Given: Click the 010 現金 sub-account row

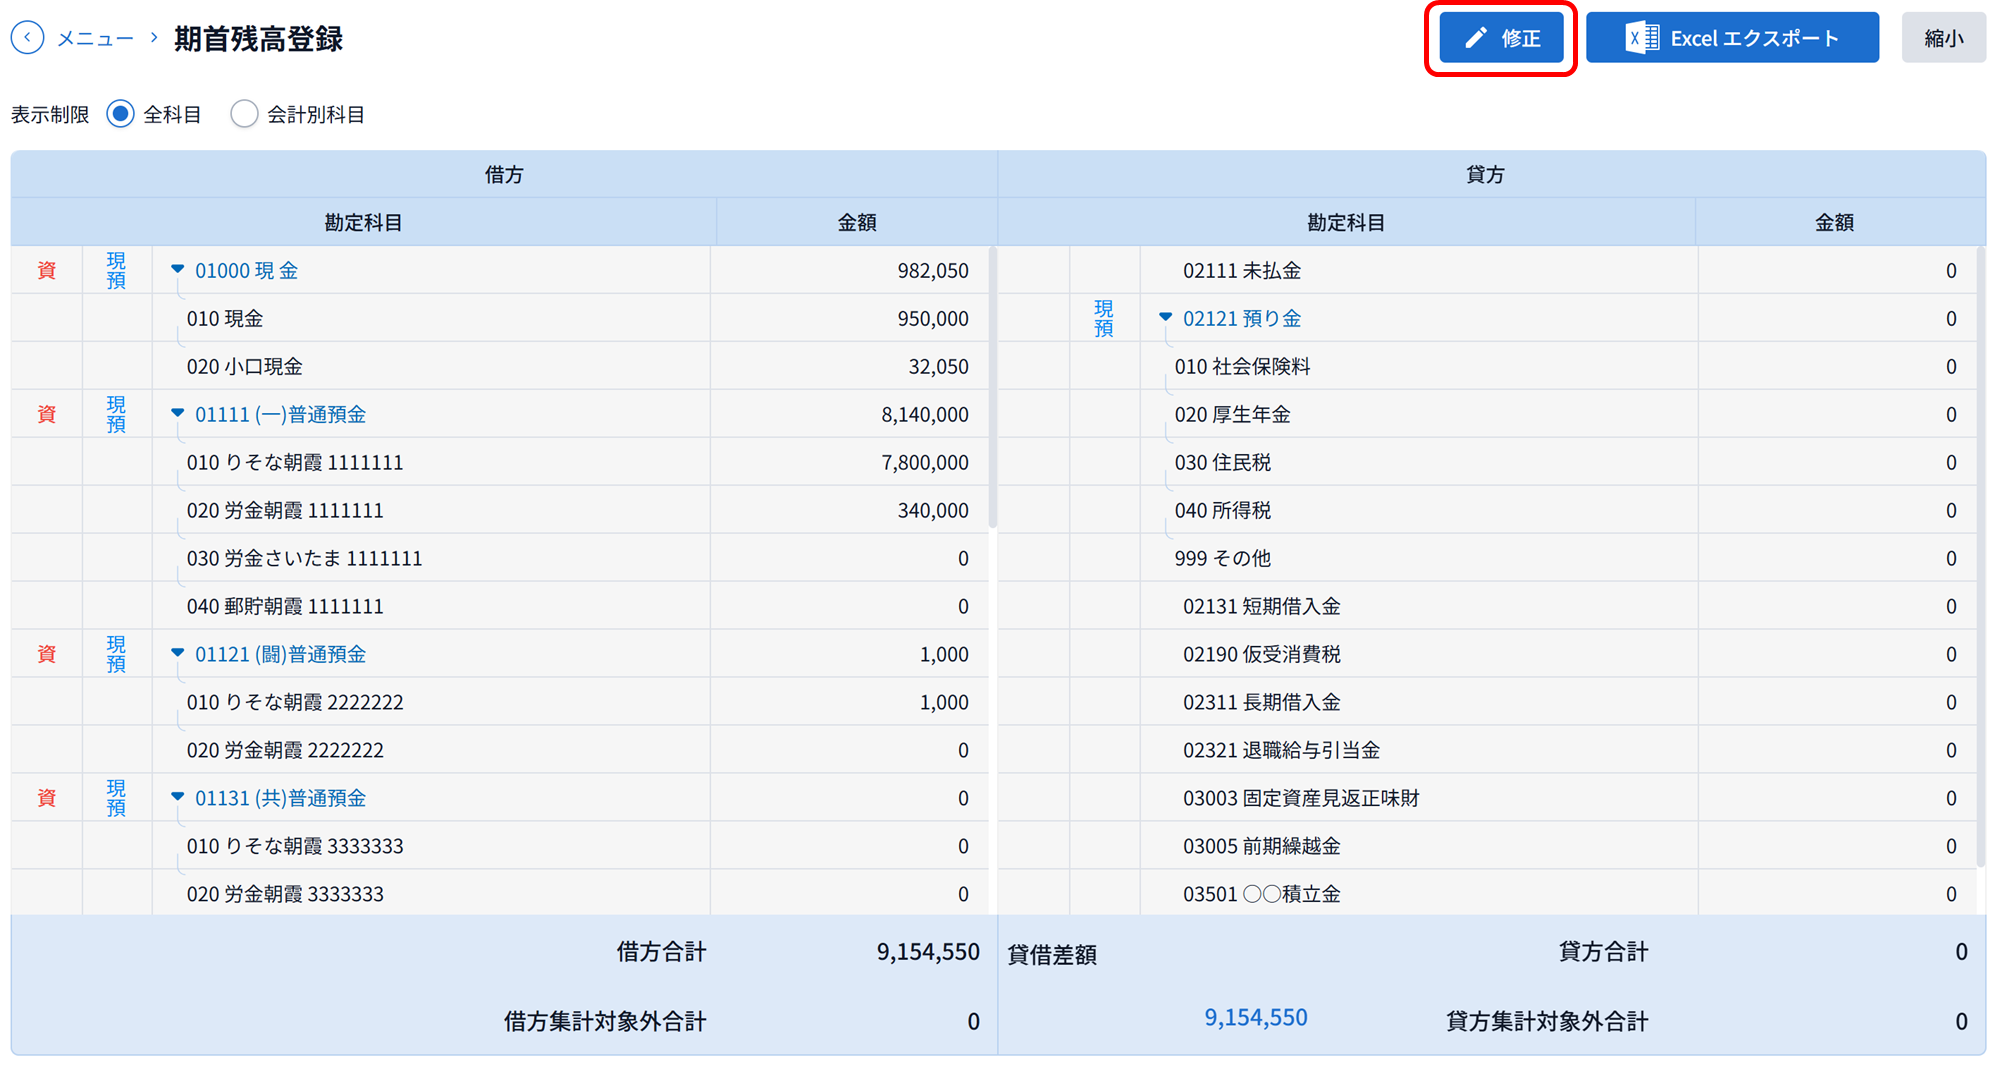Looking at the screenshot, I should (x=500, y=318).
